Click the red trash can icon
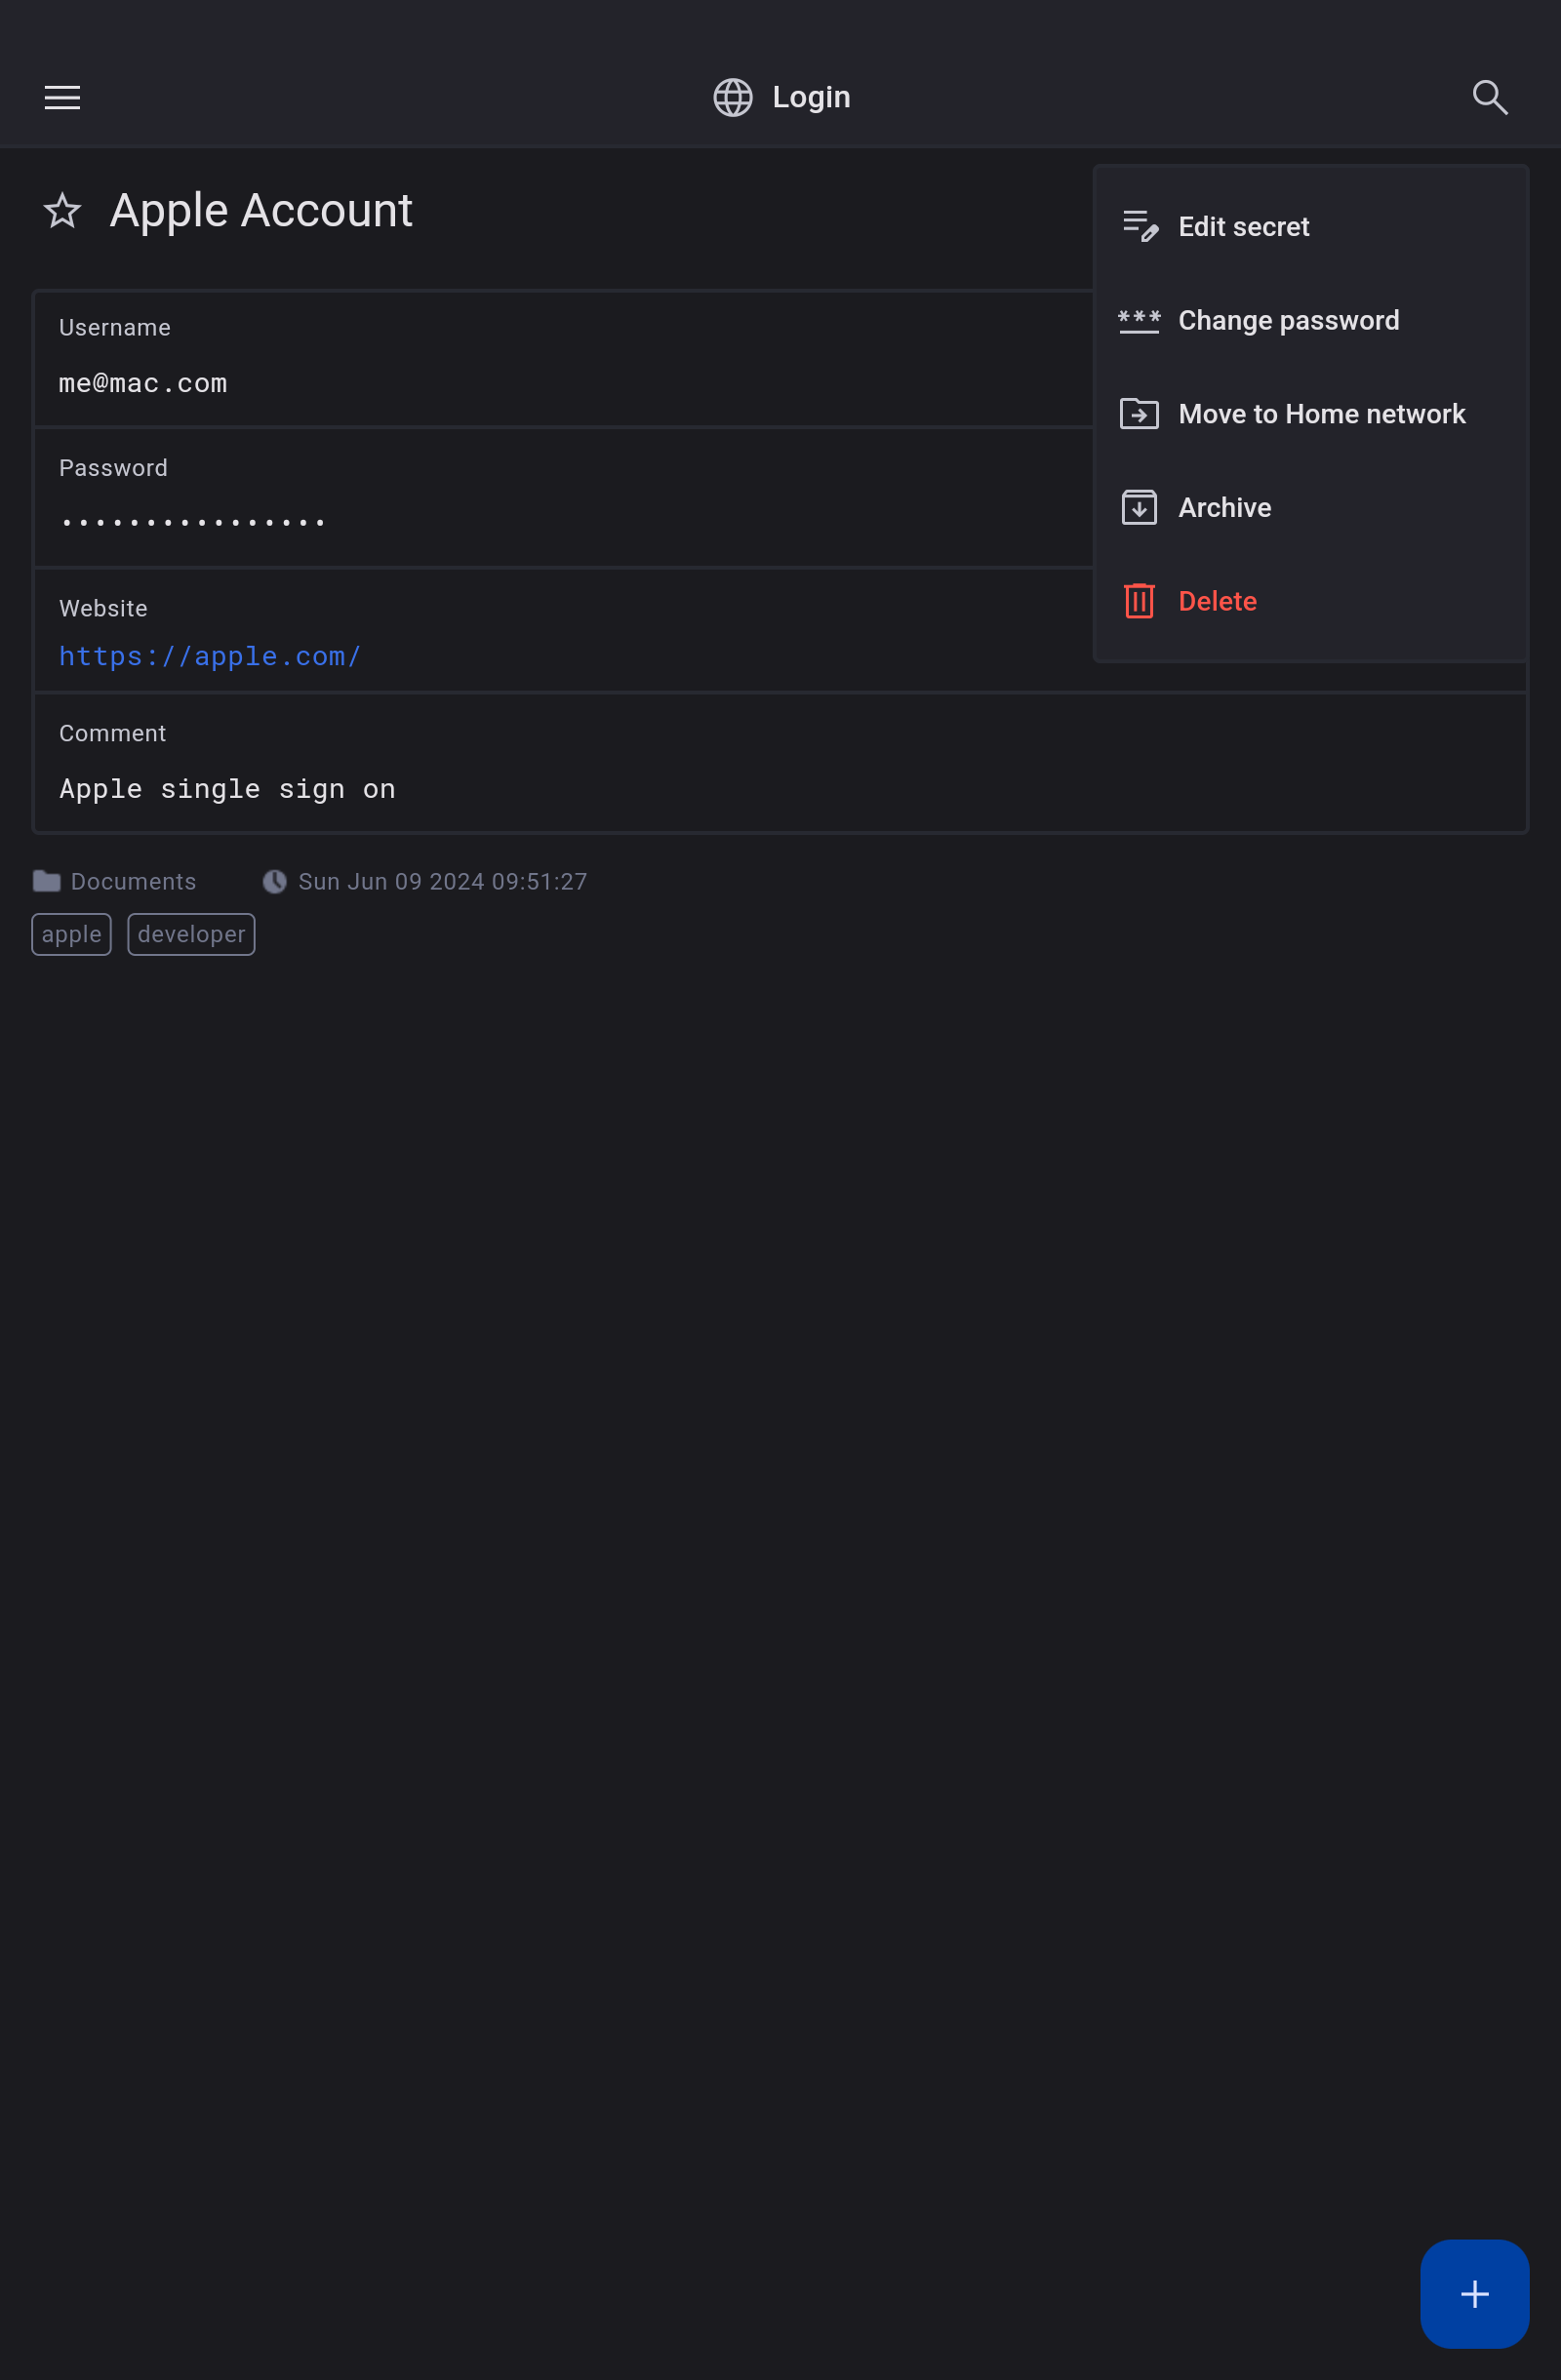 tap(1139, 601)
